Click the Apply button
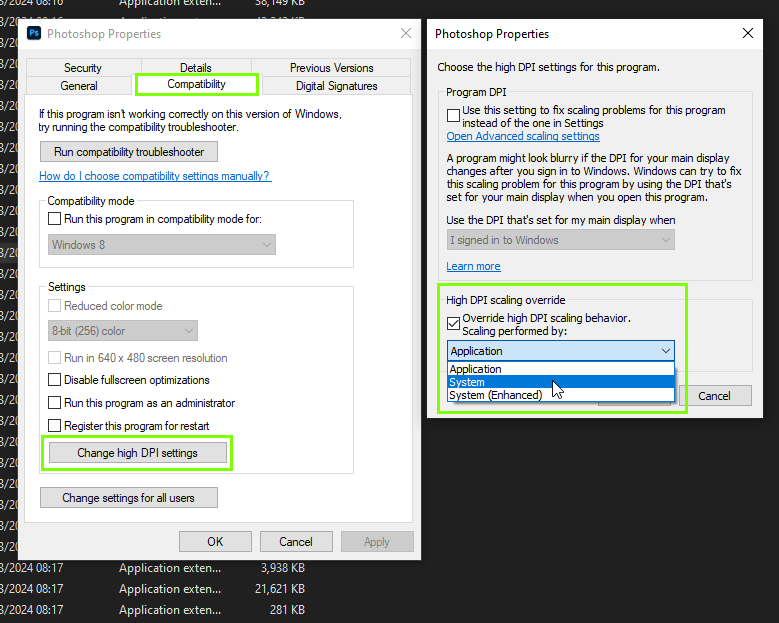Viewport: 779px width, 623px height. (377, 542)
